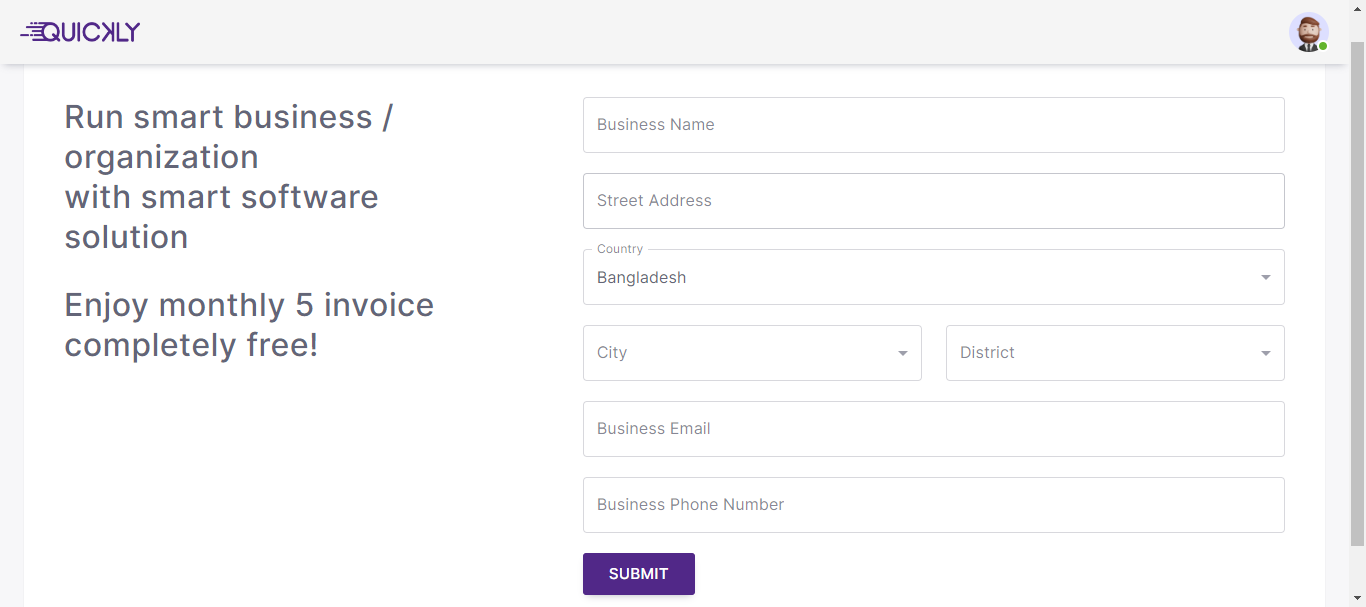Click the City dropdown arrow icon
The width and height of the screenshot is (1366, 607).
pos(903,353)
